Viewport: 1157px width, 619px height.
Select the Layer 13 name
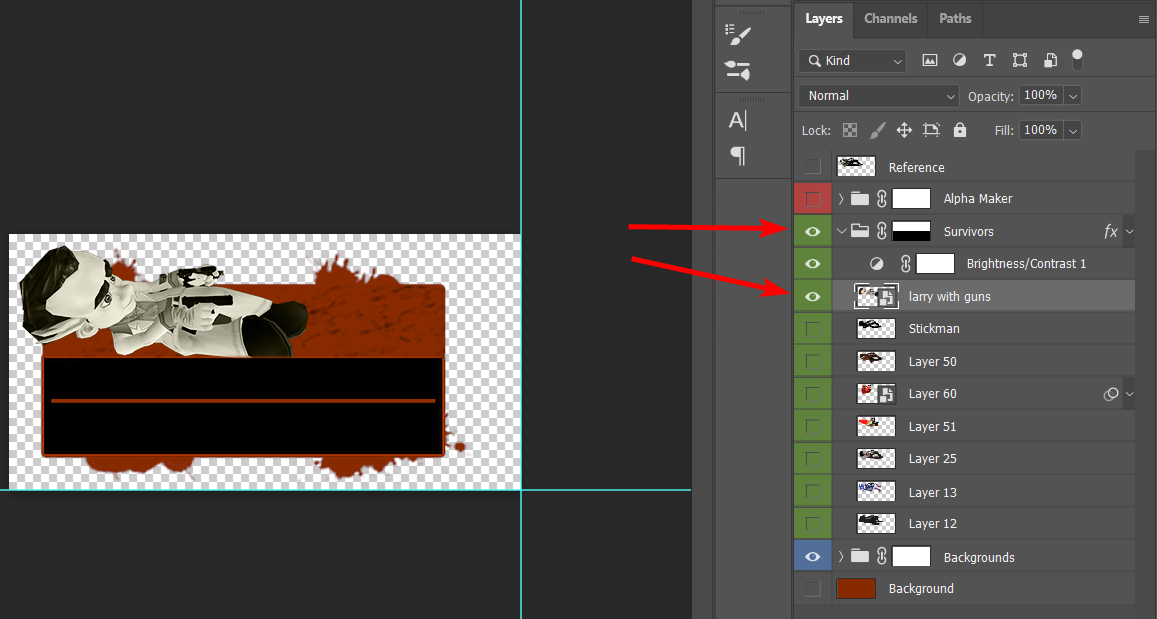point(933,492)
